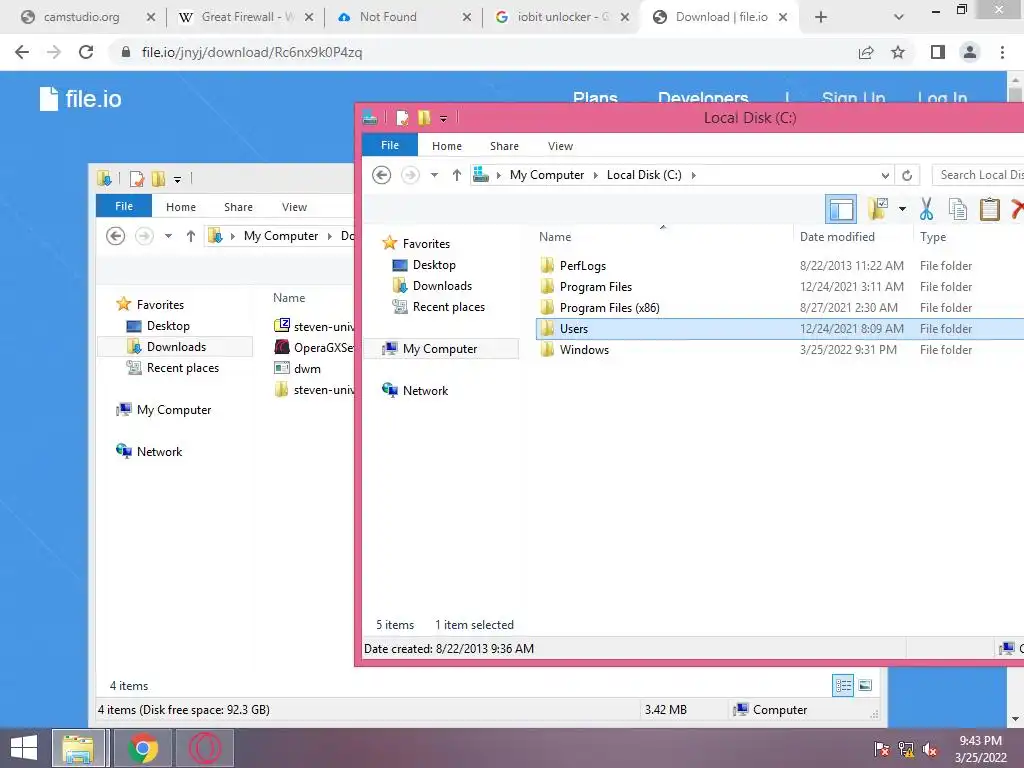Click the preview pane icon in Local Disk toolbar
1024x768 pixels.
tap(840, 210)
